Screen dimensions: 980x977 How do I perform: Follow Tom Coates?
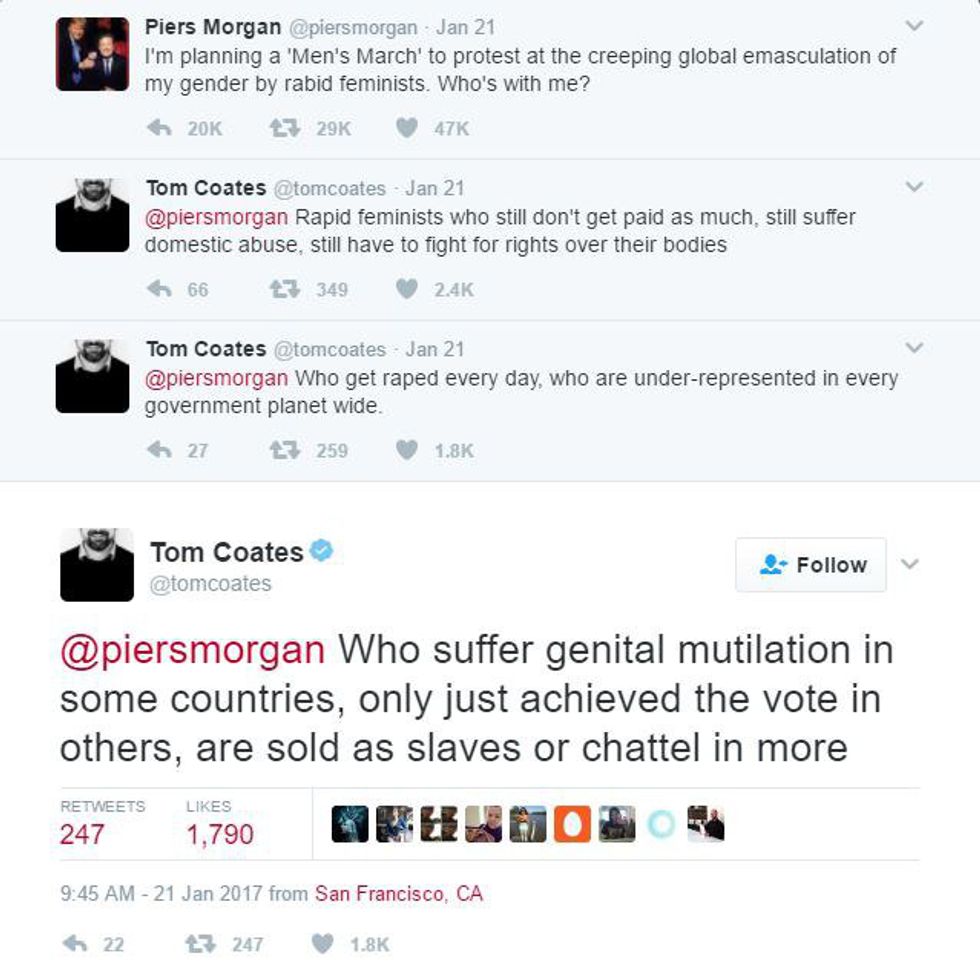tap(811, 565)
